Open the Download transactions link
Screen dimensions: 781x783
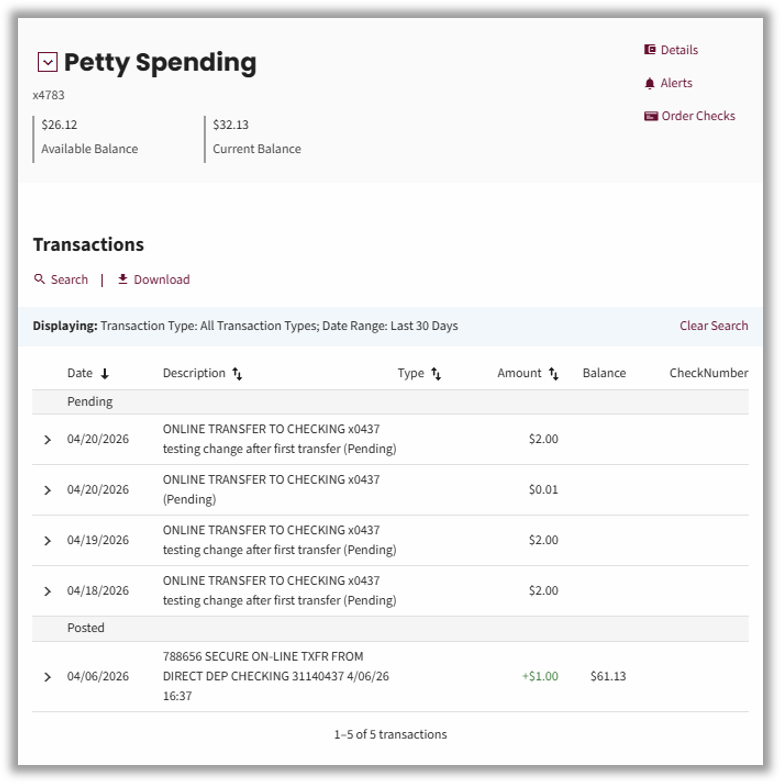161,279
